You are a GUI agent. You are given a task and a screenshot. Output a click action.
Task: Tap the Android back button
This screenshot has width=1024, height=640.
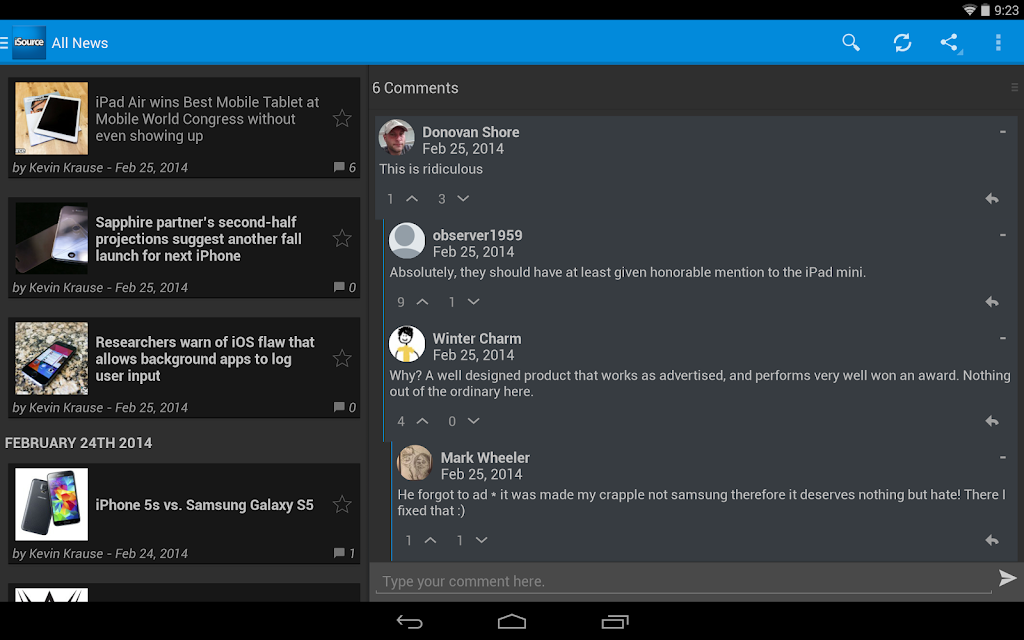(x=409, y=622)
